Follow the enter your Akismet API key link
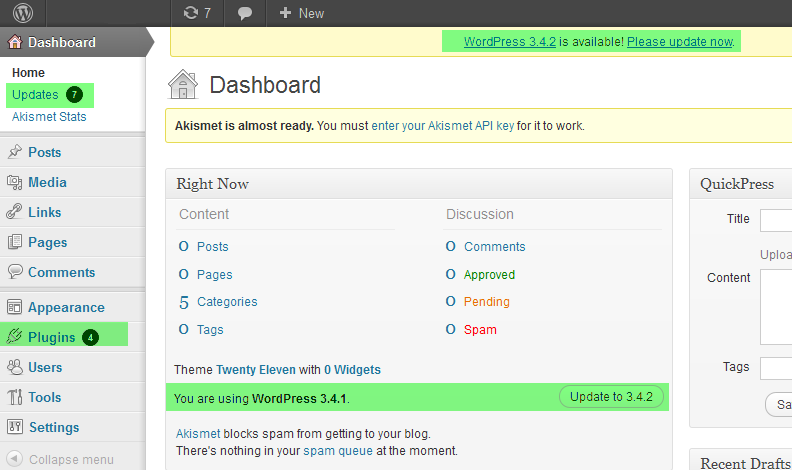This screenshot has height=470, width=792. click(442, 126)
